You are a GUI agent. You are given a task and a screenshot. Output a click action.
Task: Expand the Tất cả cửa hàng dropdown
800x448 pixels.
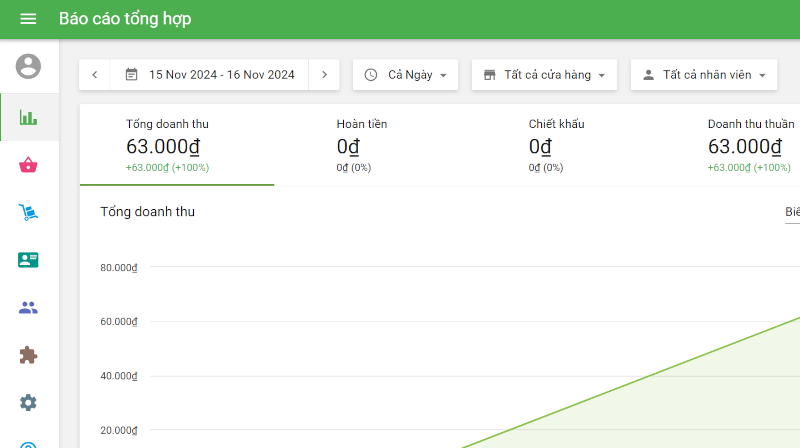(545, 75)
